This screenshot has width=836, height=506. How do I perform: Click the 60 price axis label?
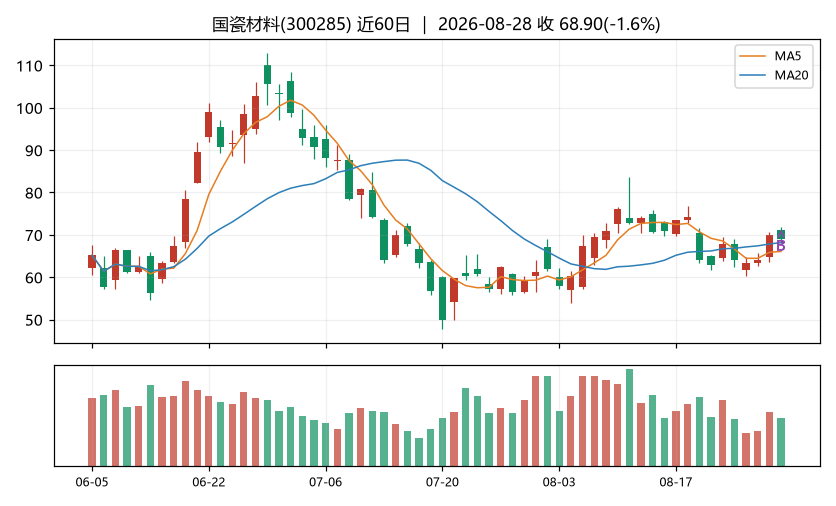point(33,278)
